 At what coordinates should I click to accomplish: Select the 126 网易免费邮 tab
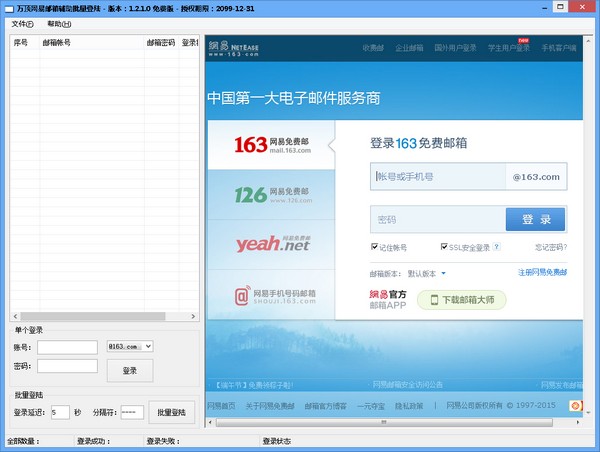pyautogui.click(x=272, y=195)
